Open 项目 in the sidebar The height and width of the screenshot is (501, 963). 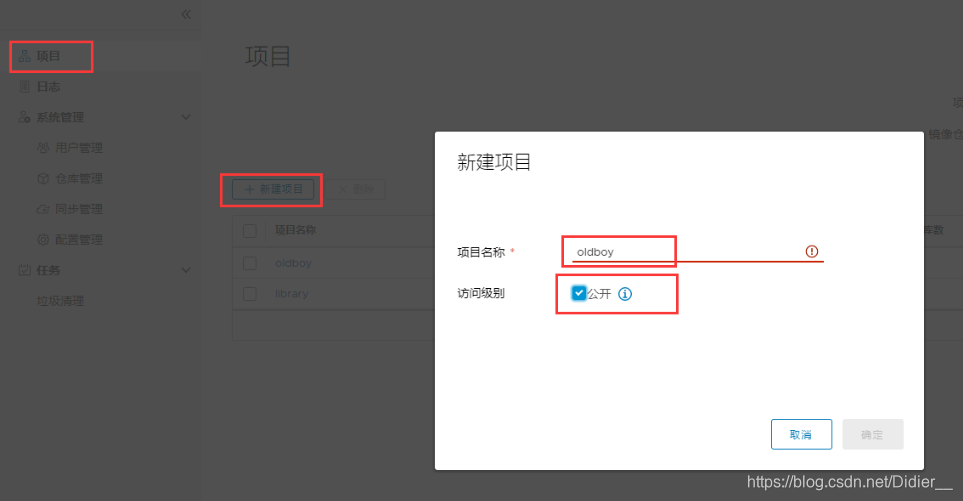point(48,56)
